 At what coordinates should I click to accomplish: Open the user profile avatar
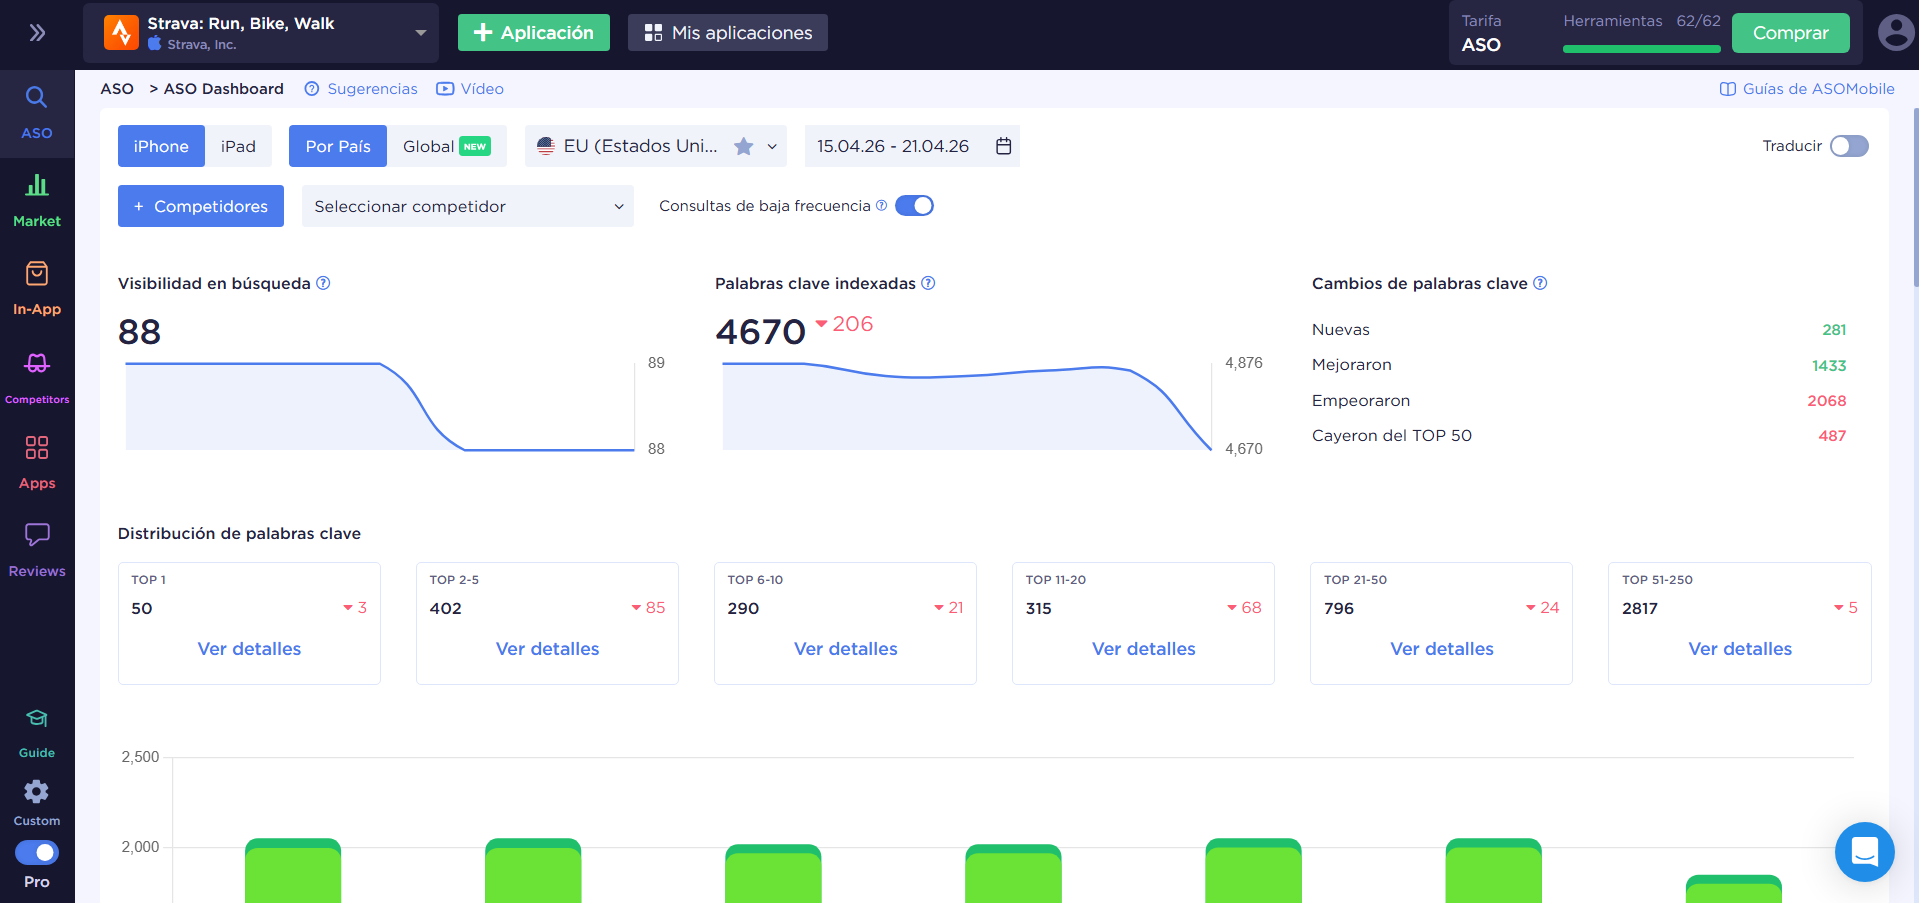(x=1895, y=33)
